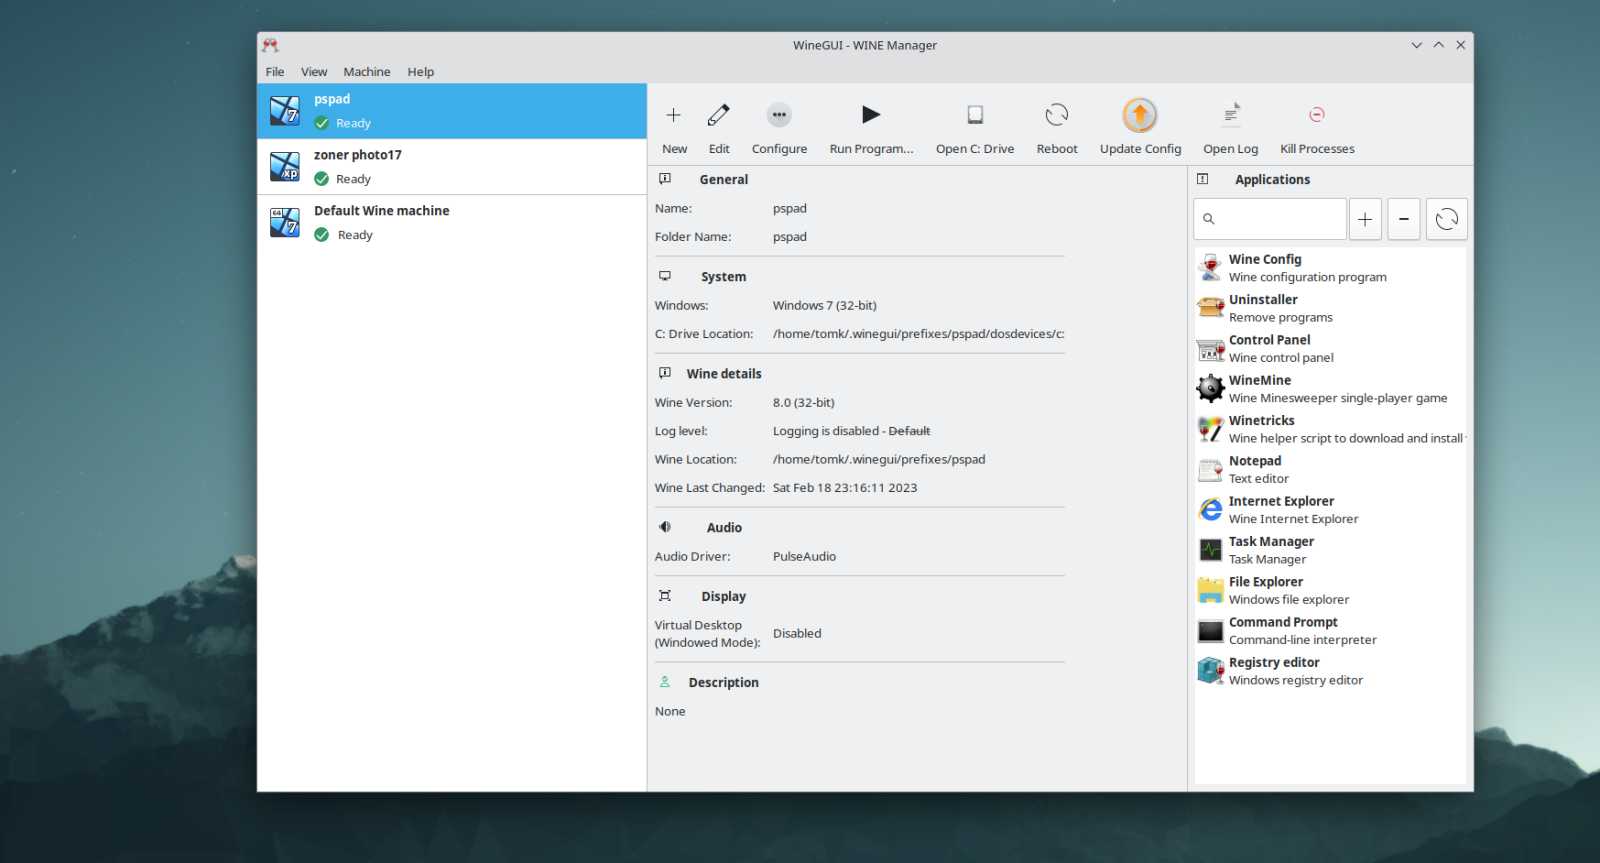Click the remove application minus button
The width and height of the screenshot is (1600, 863).
coord(1404,219)
